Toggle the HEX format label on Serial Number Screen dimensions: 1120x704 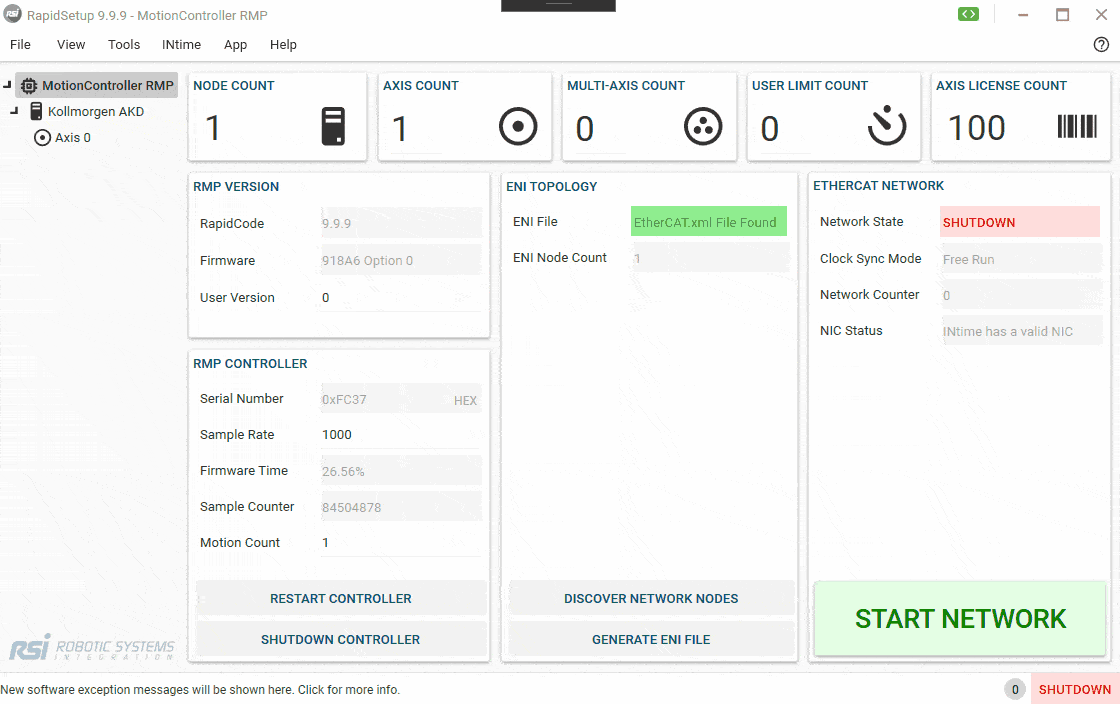tap(465, 401)
